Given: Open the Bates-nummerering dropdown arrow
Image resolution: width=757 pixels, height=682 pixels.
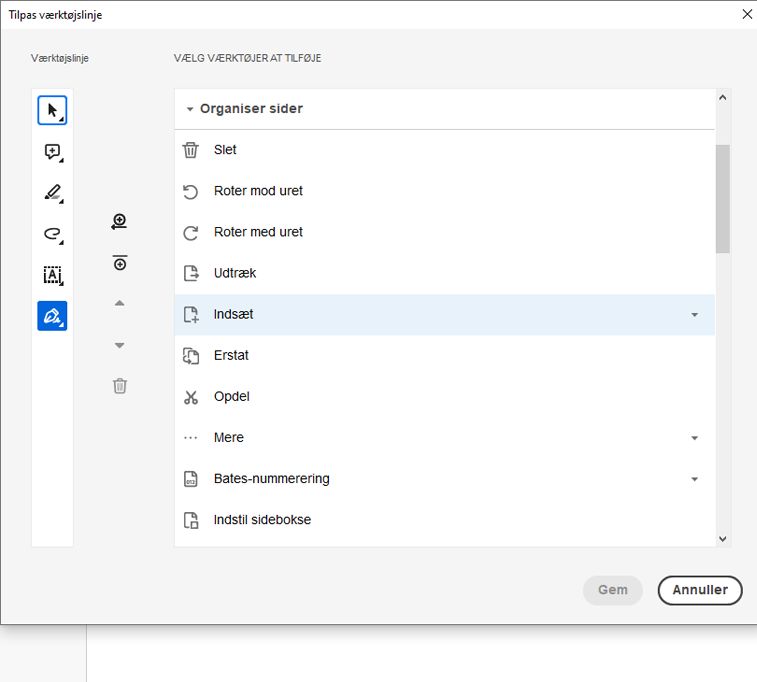Looking at the screenshot, I should tap(695, 479).
